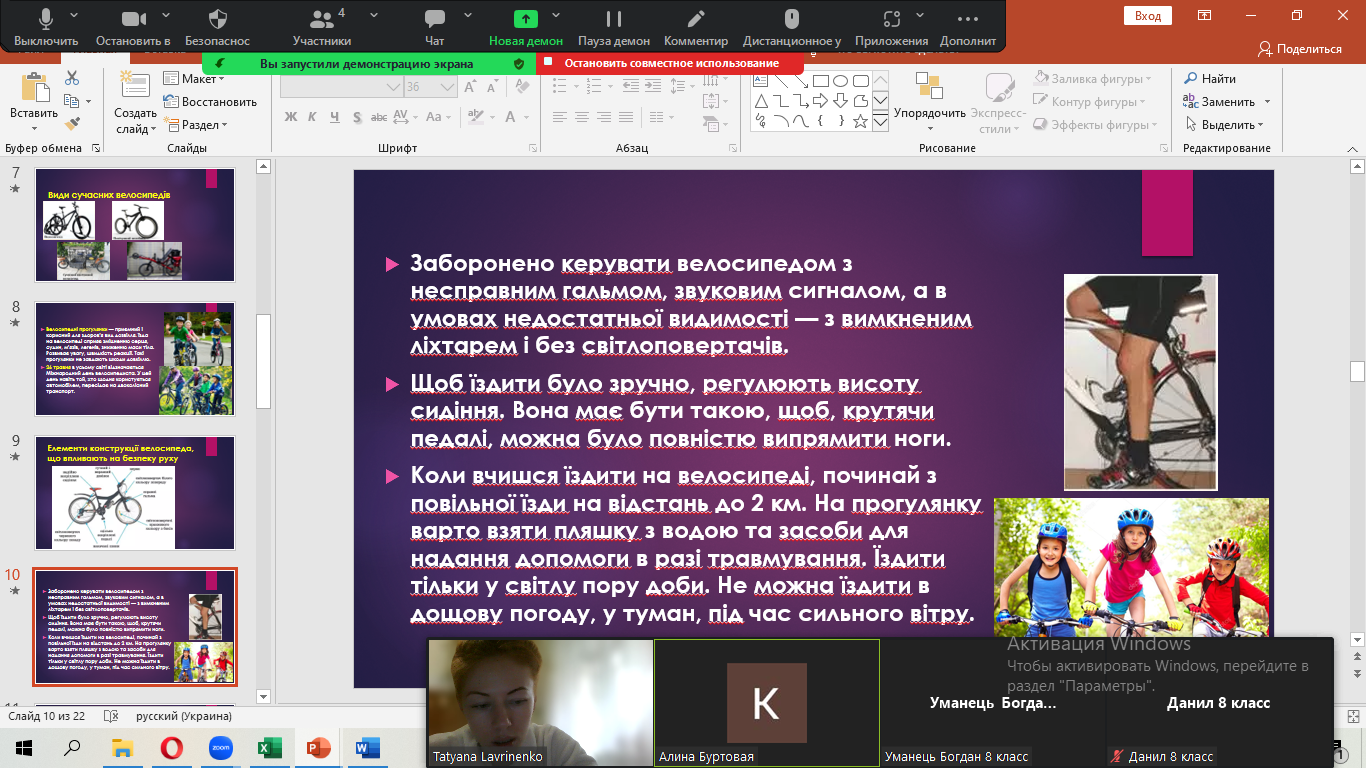Select the rectangle shape in the shapes gallery
This screenshot has height=768, width=1366.
(x=820, y=81)
